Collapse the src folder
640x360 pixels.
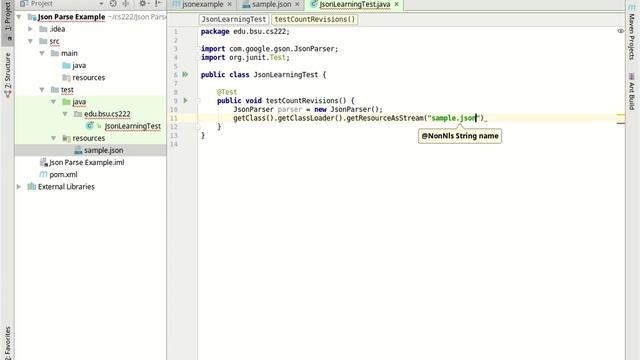30,41
